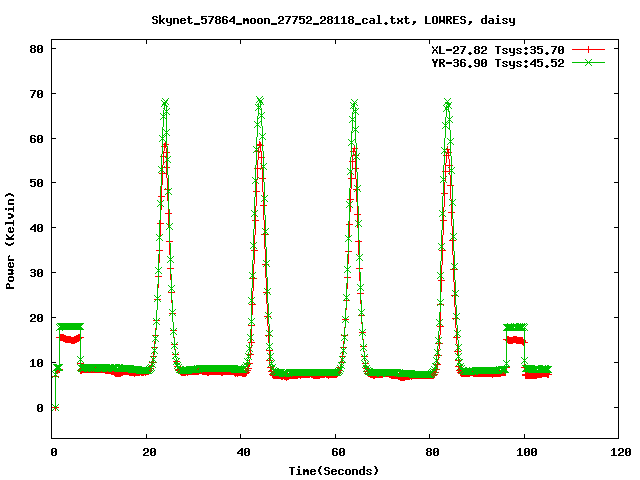Click the y-axis tick label 50
640x480 pixels.
click(37, 183)
